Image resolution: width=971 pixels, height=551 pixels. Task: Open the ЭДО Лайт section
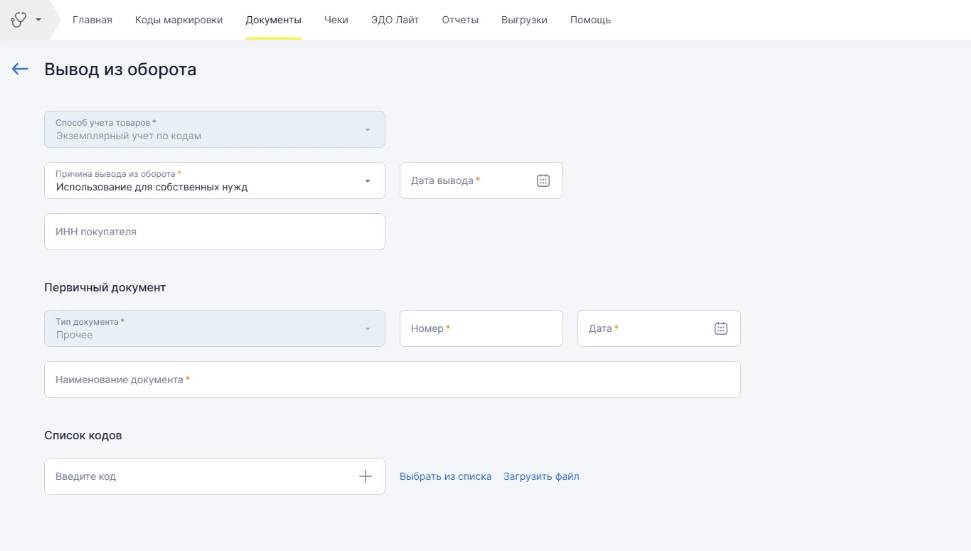395,20
